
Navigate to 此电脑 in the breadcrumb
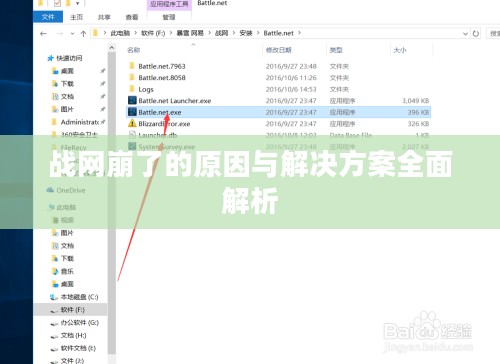pyautogui.click(x=120, y=33)
